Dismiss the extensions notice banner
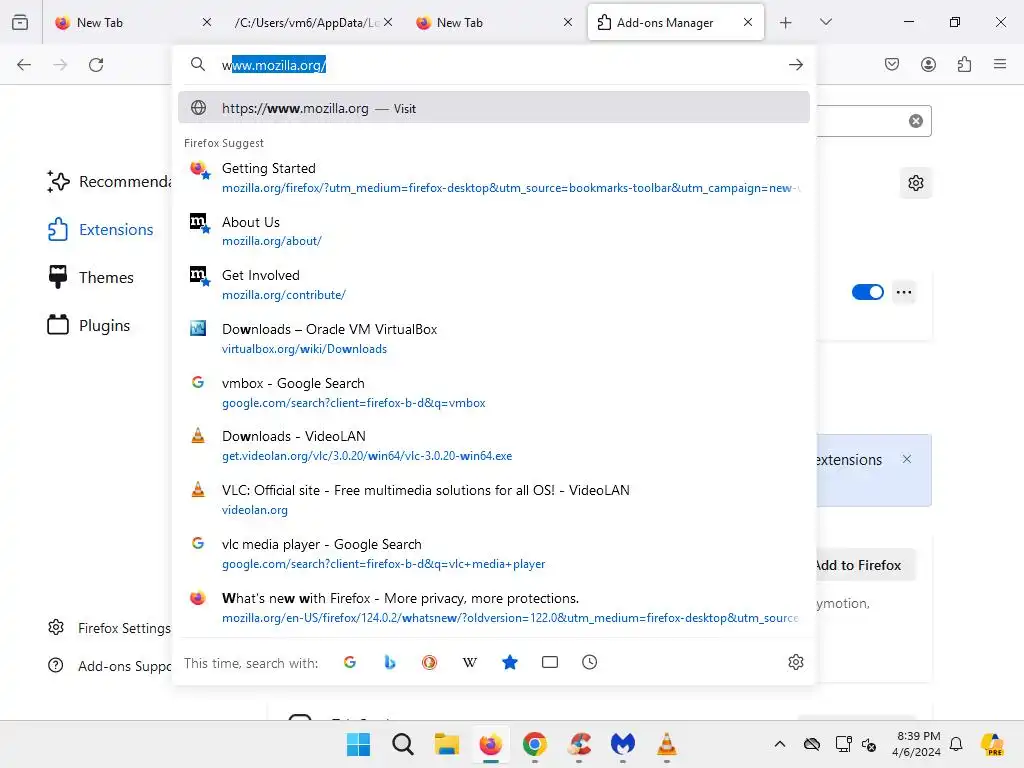This screenshot has height=768, width=1024. [x=906, y=459]
